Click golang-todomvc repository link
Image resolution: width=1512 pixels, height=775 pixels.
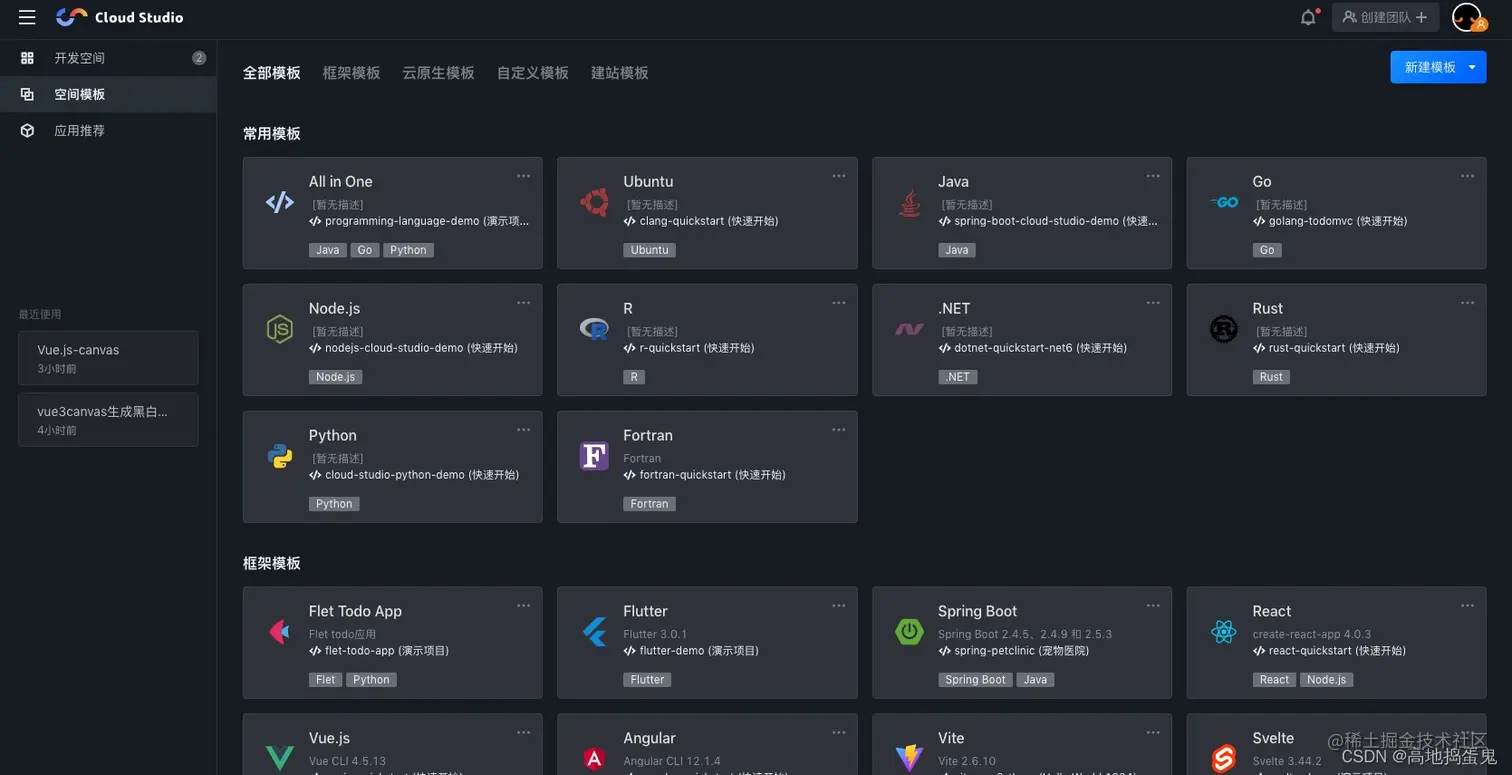pos(1330,221)
